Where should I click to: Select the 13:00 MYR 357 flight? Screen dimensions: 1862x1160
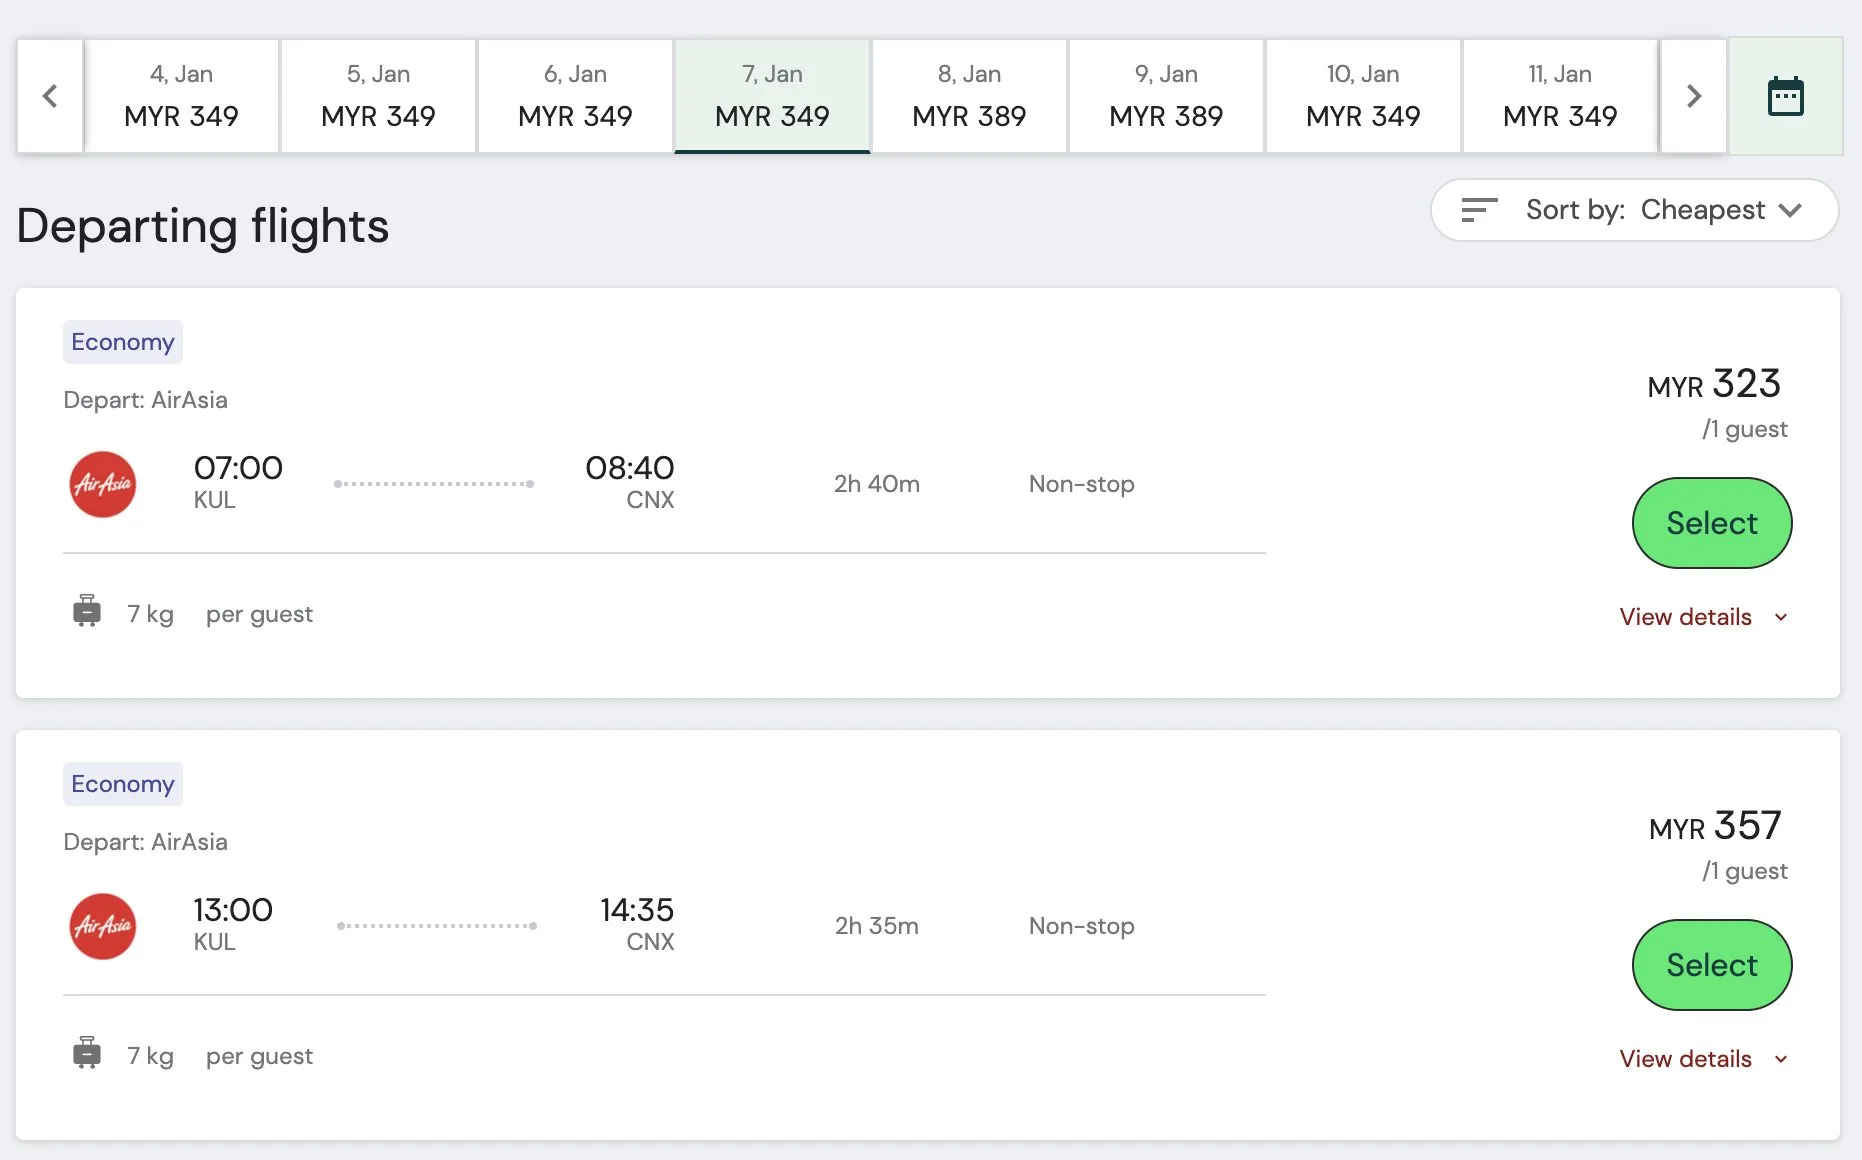(x=1711, y=965)
